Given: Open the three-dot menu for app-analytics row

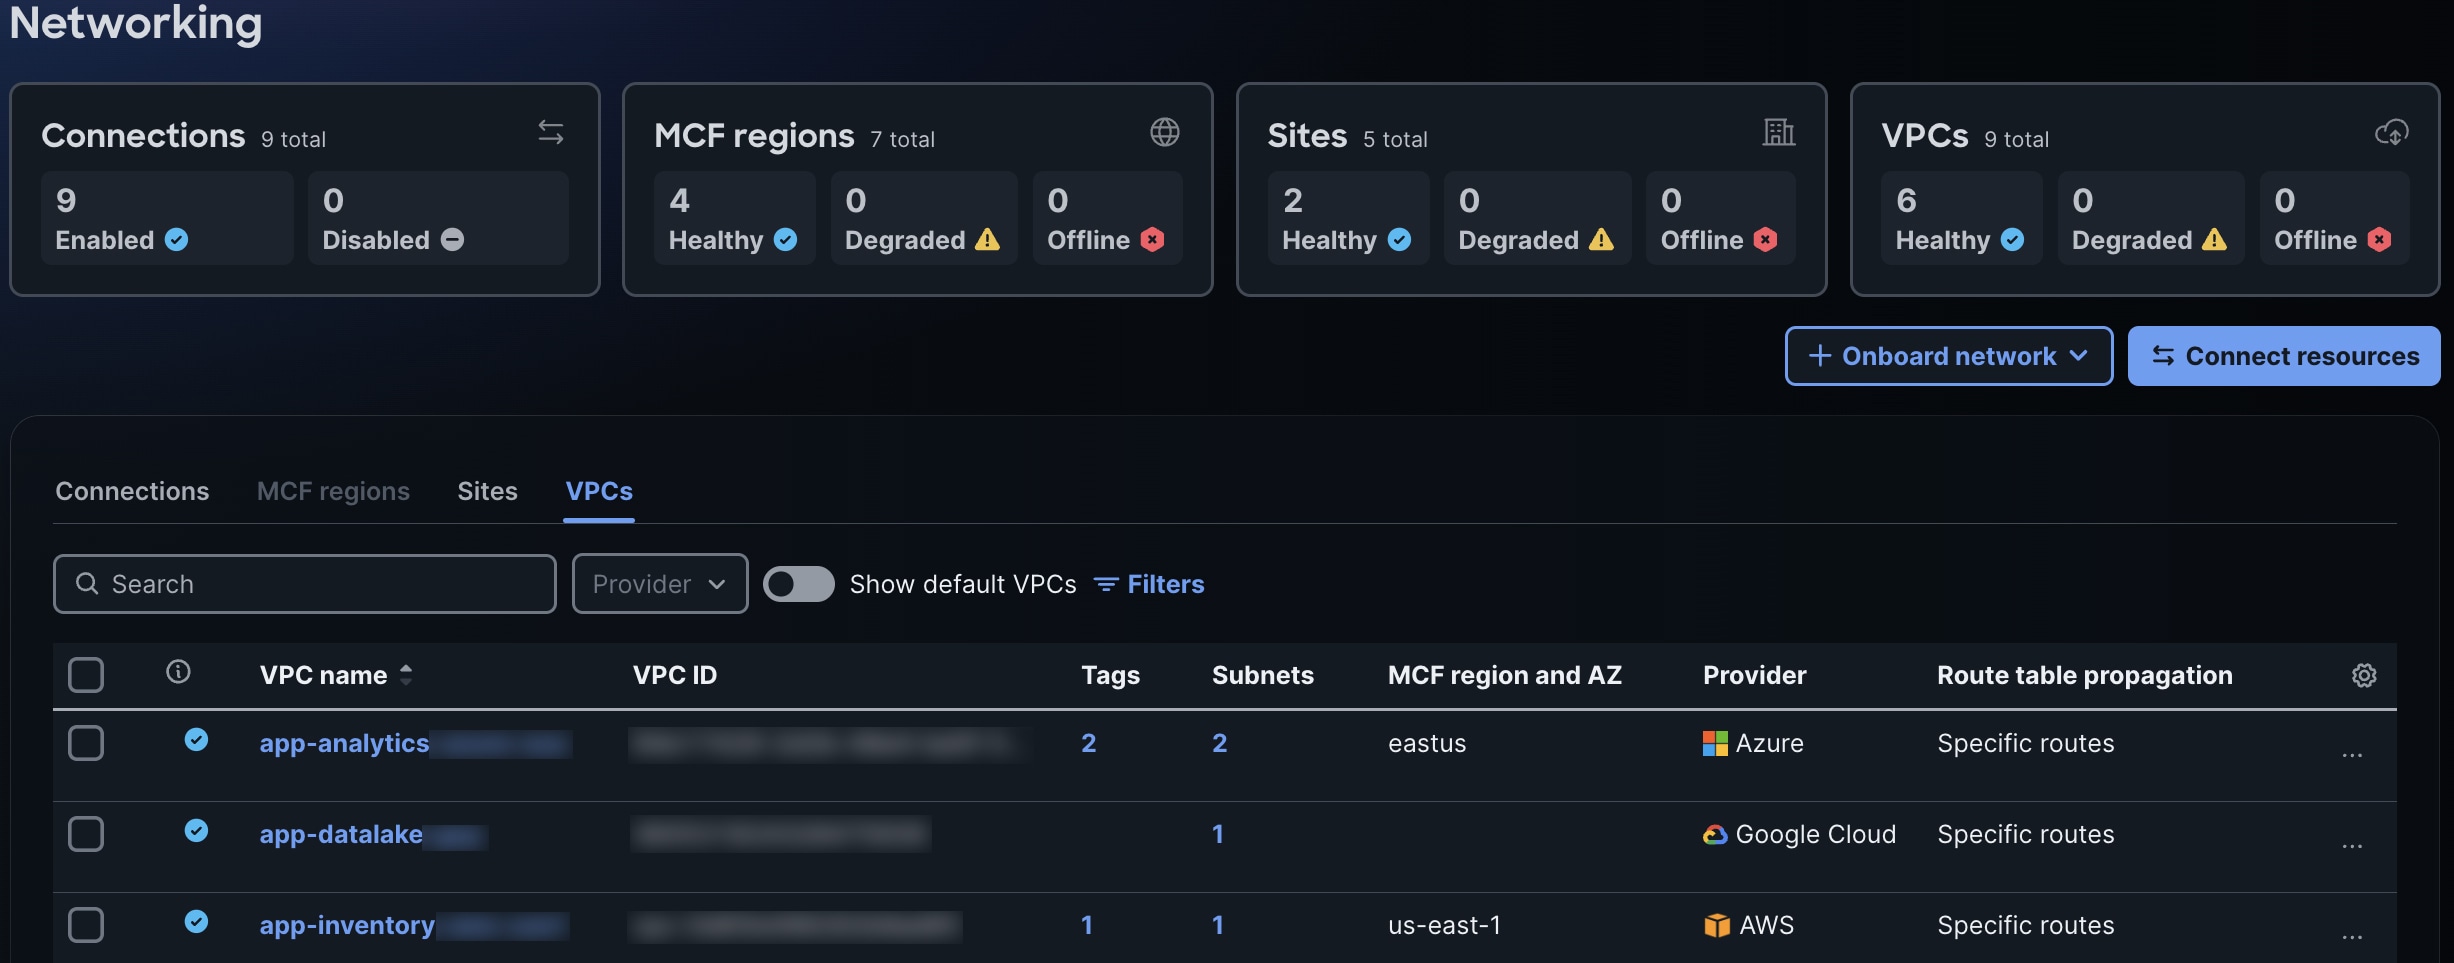Looking at the screenshot, I should (2352, 755).
